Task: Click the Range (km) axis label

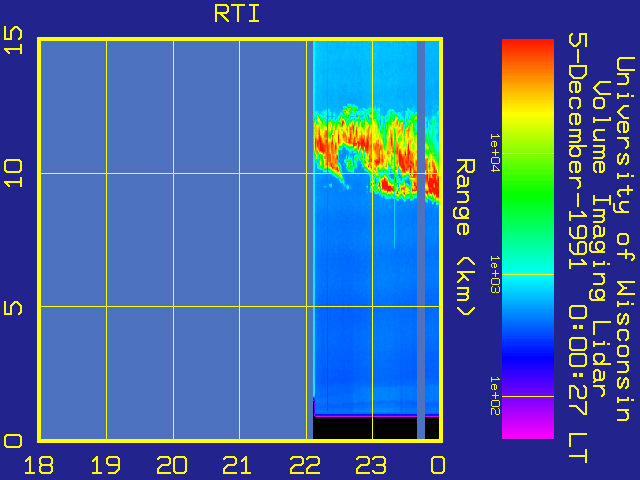Action: click(465, 238)
